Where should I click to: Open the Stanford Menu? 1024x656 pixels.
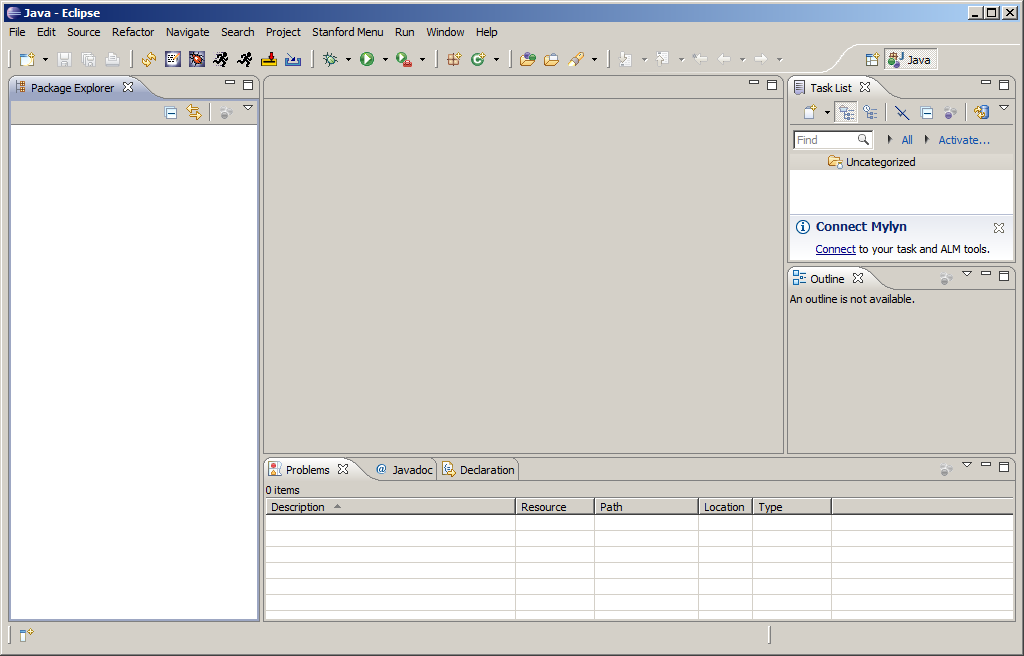point(347,32)
